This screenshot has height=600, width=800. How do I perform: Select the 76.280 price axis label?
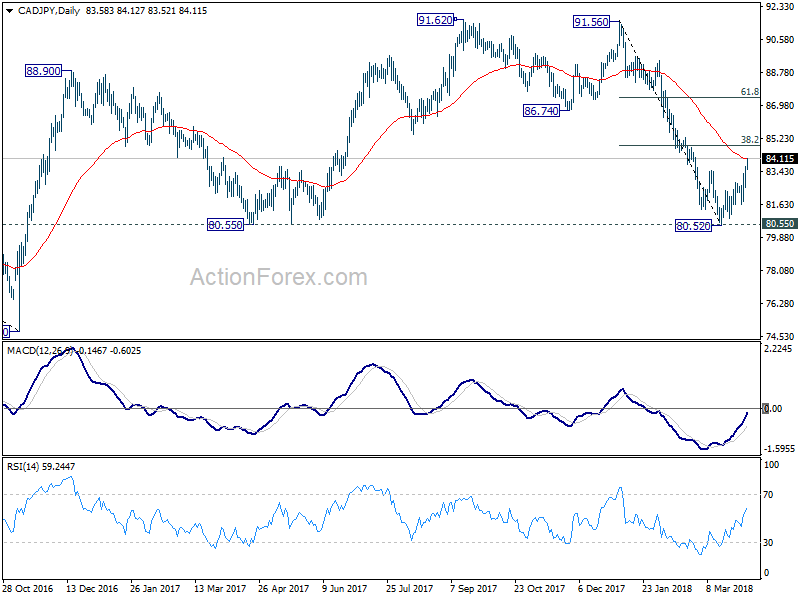click(x=780, y=304)
